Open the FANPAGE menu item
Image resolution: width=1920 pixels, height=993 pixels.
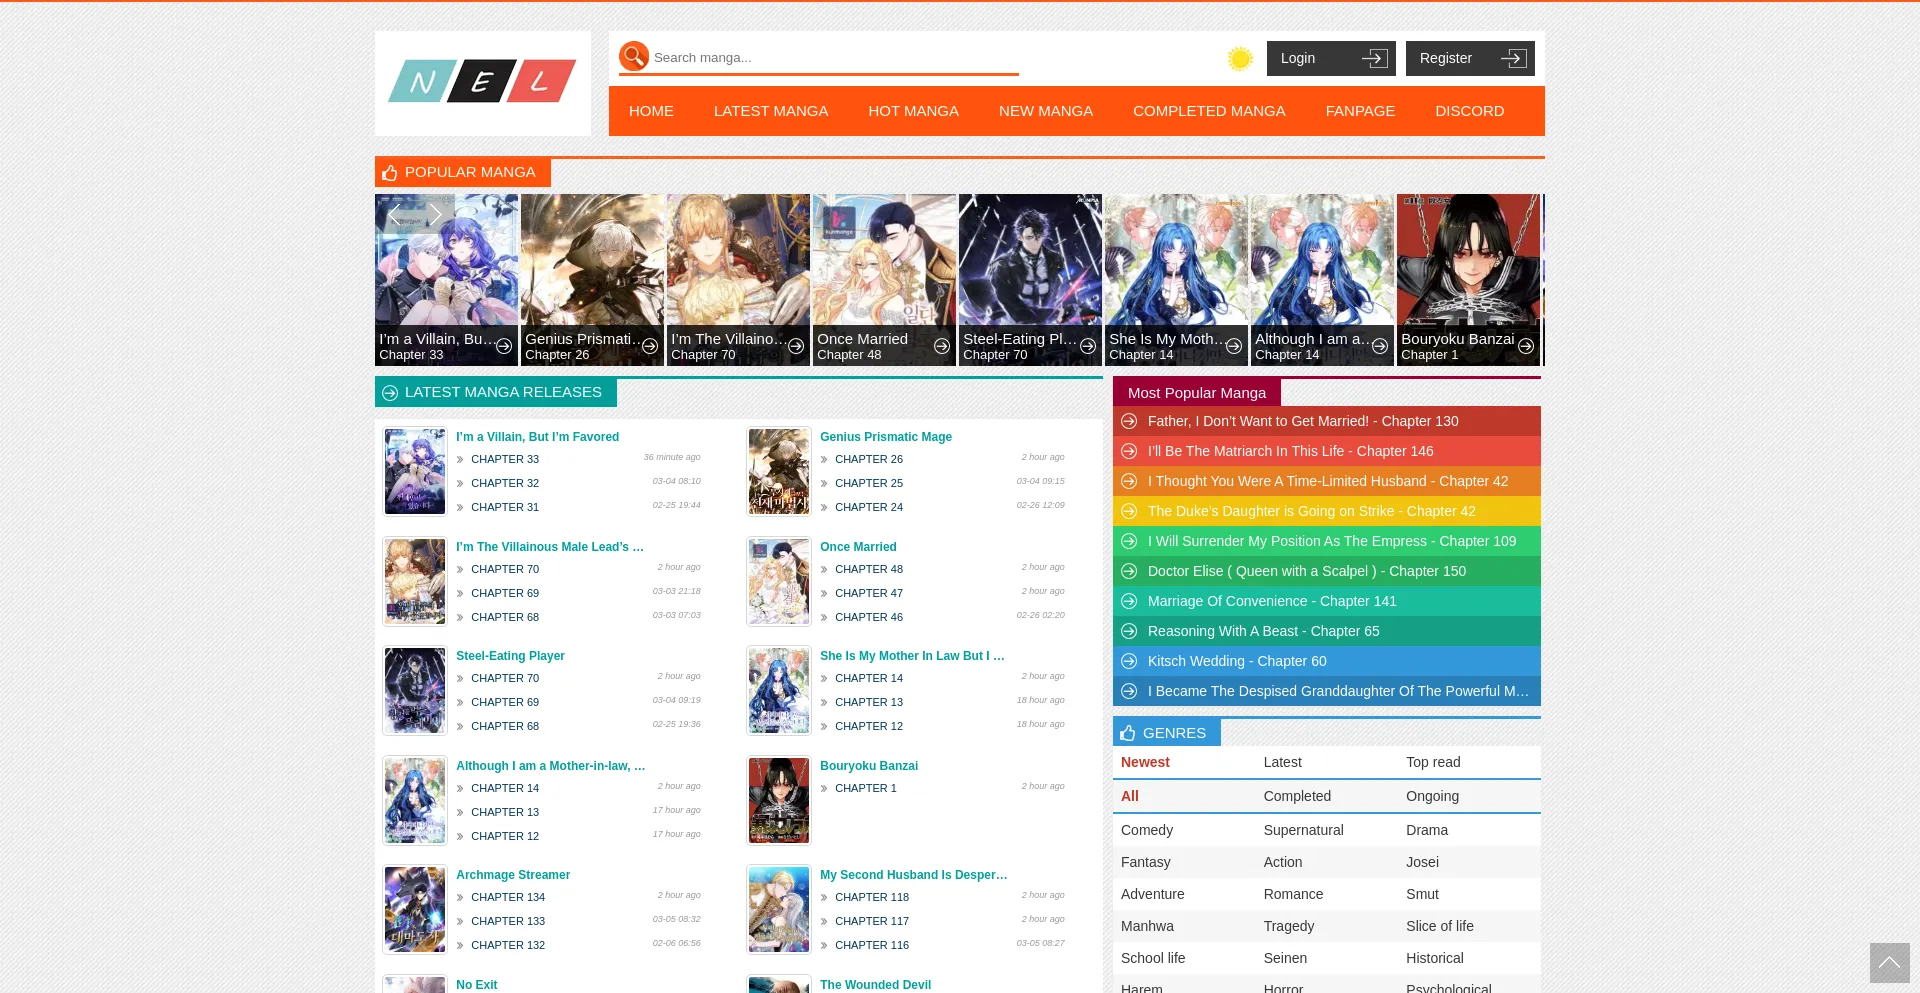1360,111
